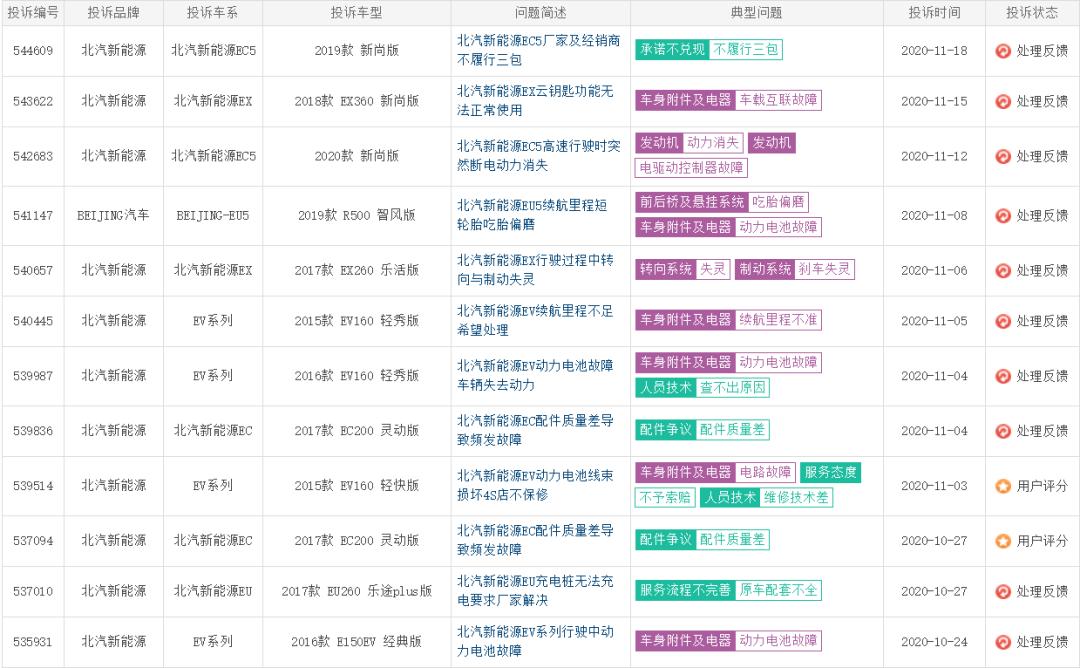Click the 处理反馈 icon for complaint 537010
This screenshot has width=1080, height=668.
tap(1002, 590)
